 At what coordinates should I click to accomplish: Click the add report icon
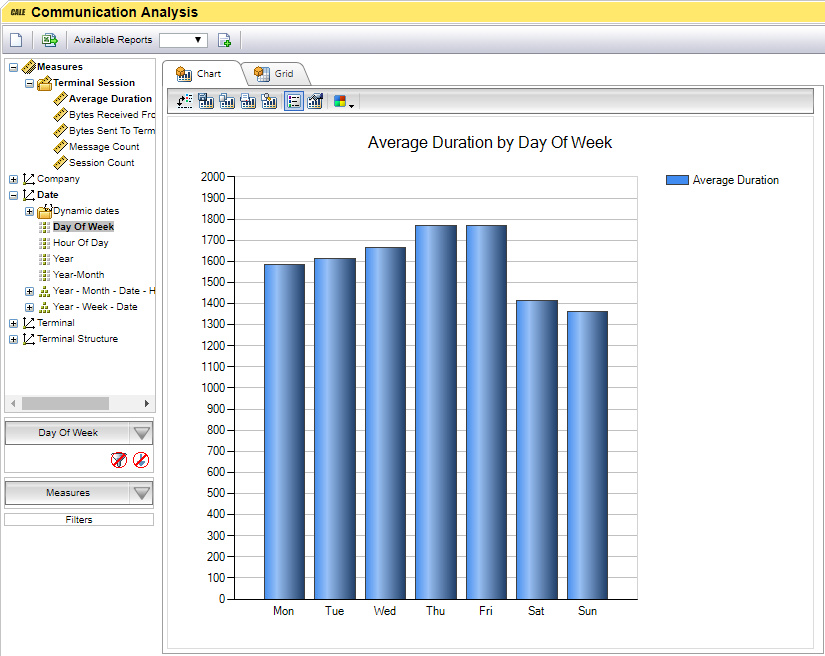(x=225, y=40)
